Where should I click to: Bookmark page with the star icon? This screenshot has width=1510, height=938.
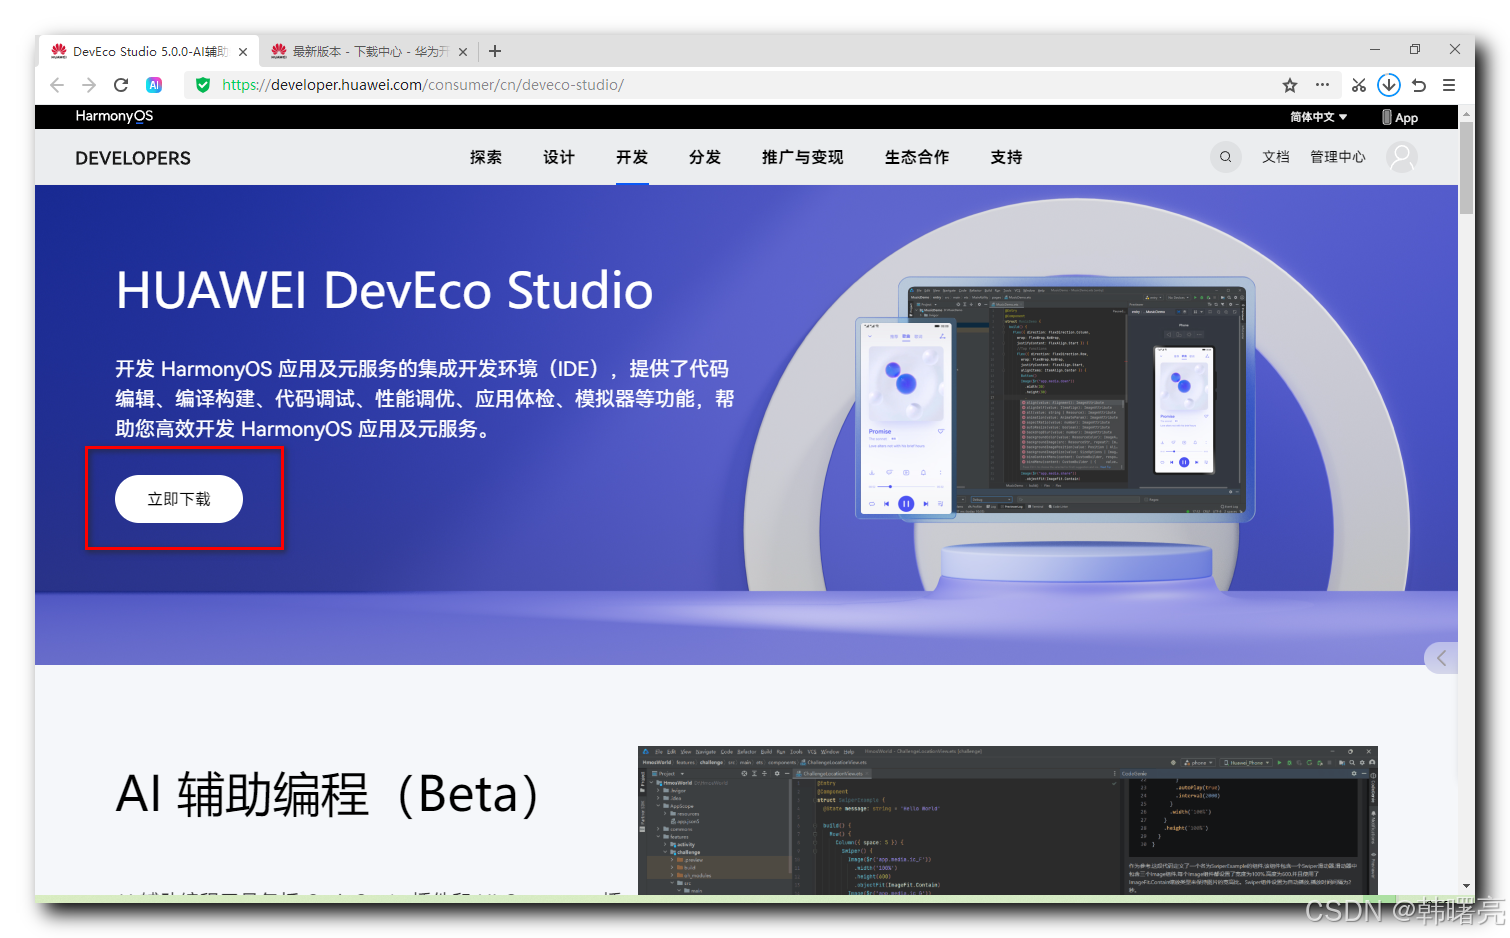1290,85
